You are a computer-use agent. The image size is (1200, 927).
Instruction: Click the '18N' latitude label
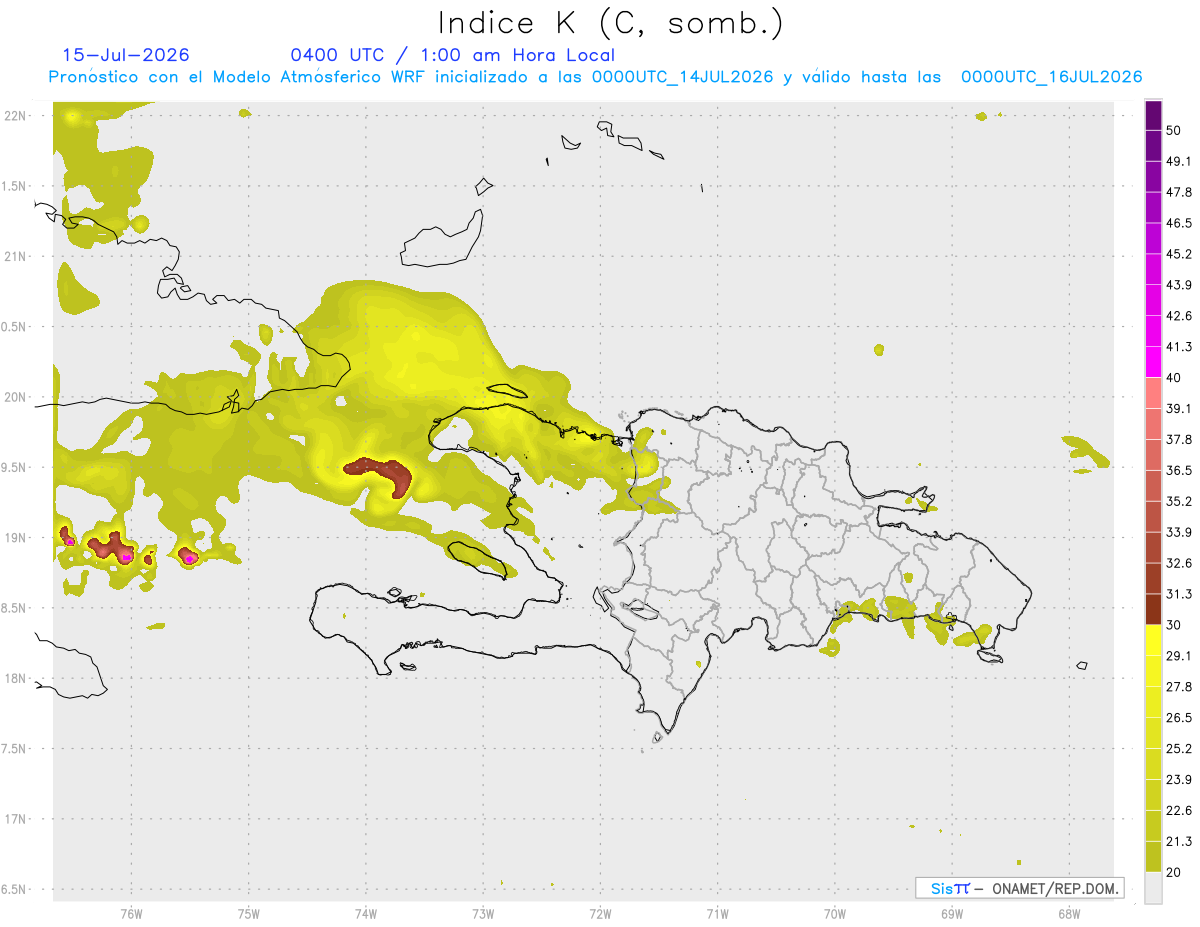coord(16,679)
